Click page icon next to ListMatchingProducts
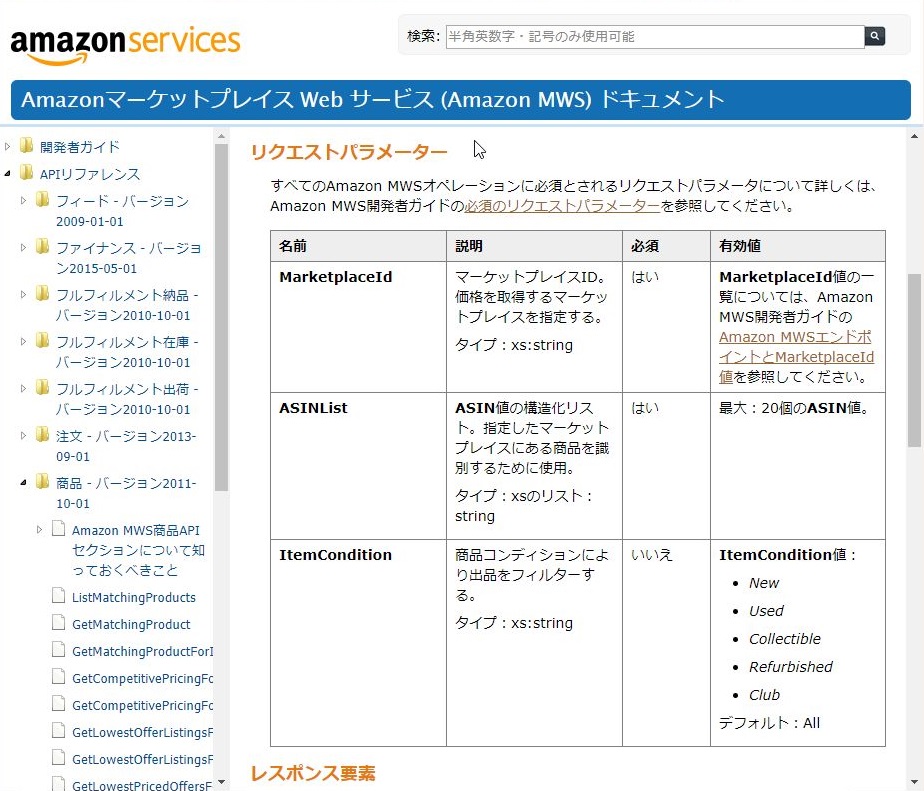This screenshot has height=791, width=924. 58,595
